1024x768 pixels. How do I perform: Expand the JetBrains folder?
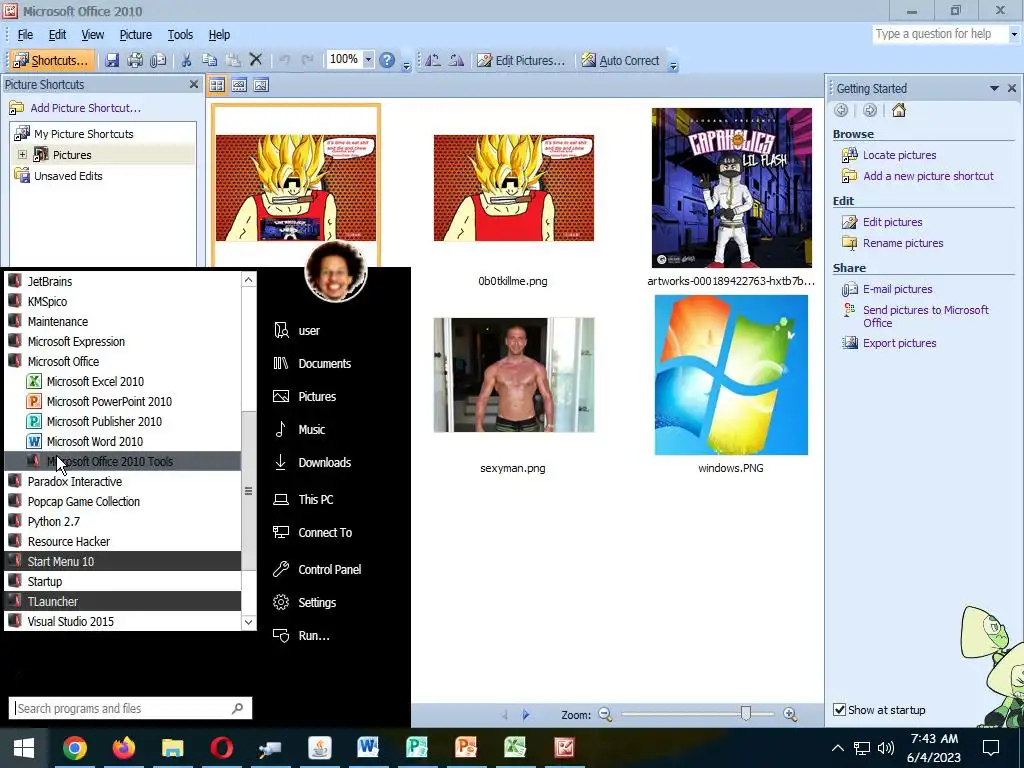click(50, 281)
